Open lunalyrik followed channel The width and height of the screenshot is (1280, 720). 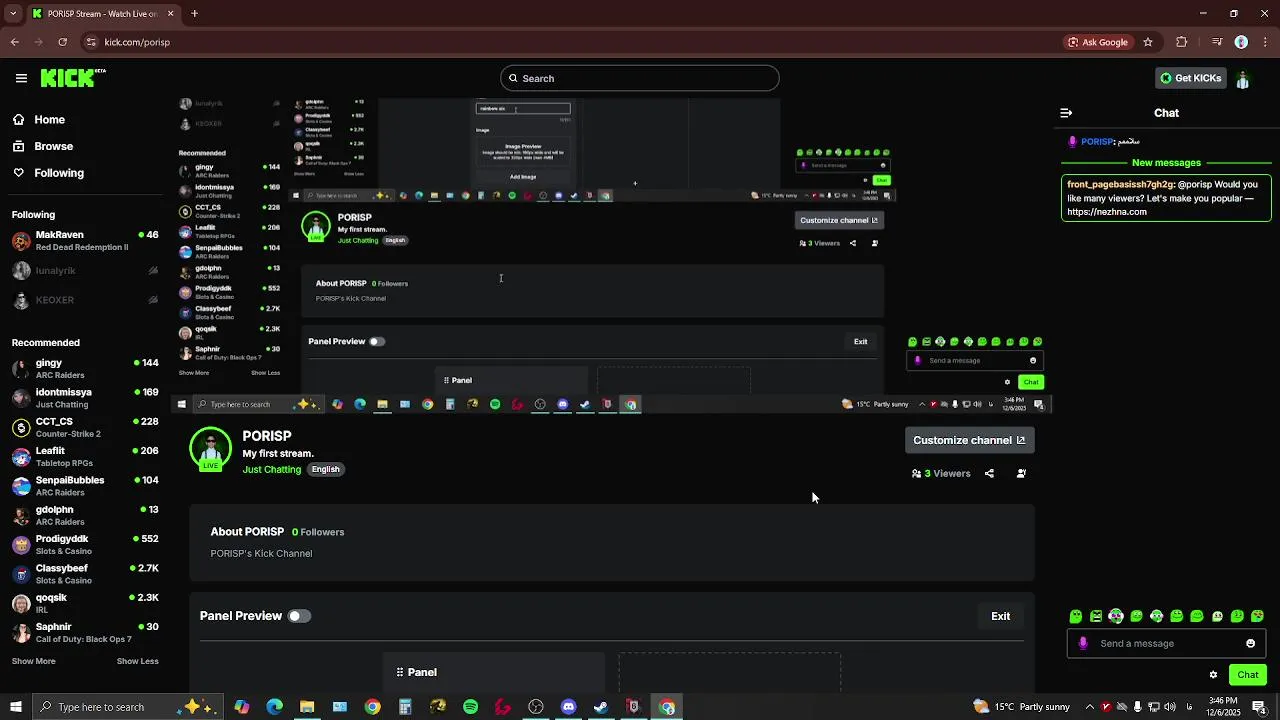click(85, 270)
